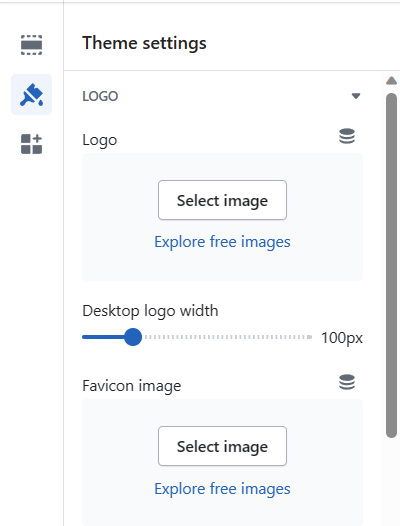The height and width of the screenshot is (526, 400).
Task: Click the Theme settings heading
Action: (x=144, y=43)
